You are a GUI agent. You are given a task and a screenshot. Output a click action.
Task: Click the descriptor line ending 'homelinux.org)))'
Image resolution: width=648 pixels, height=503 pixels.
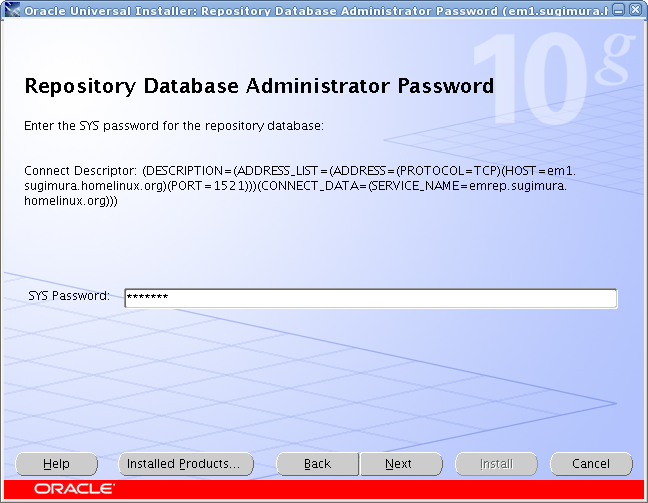click(71, 201)
